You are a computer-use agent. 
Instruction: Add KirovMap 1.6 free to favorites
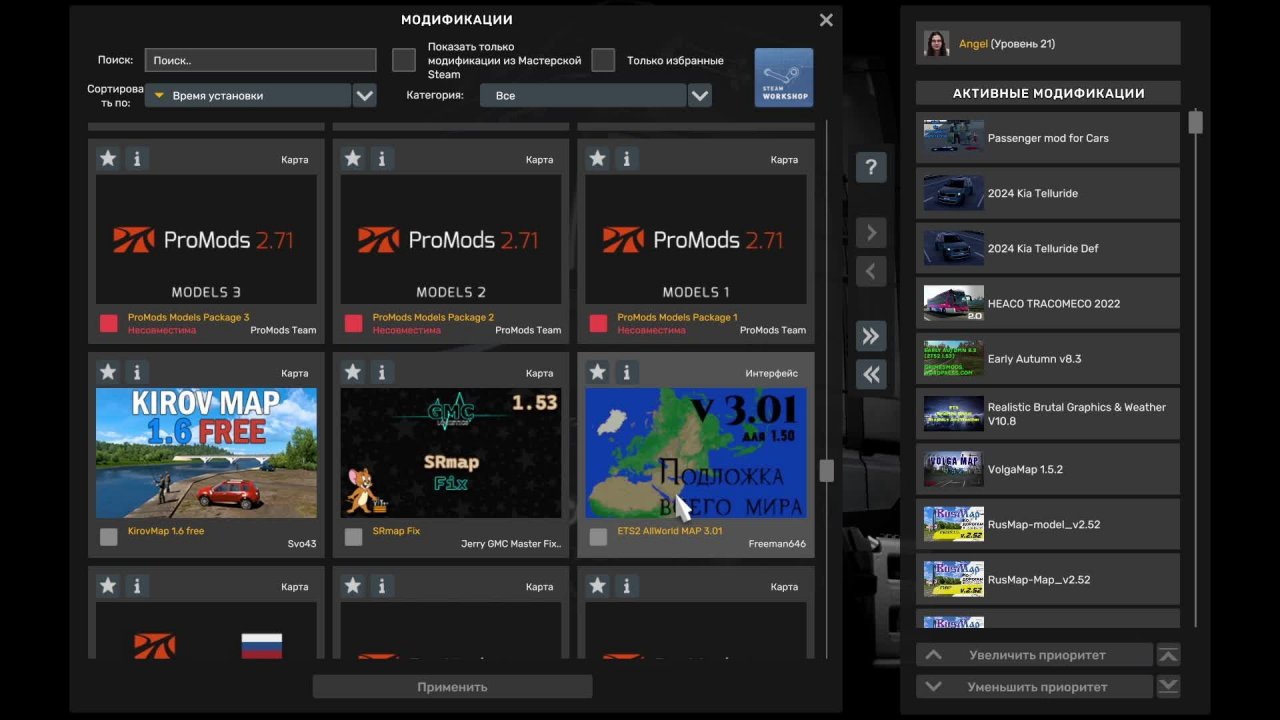click(x=108, y=372)
